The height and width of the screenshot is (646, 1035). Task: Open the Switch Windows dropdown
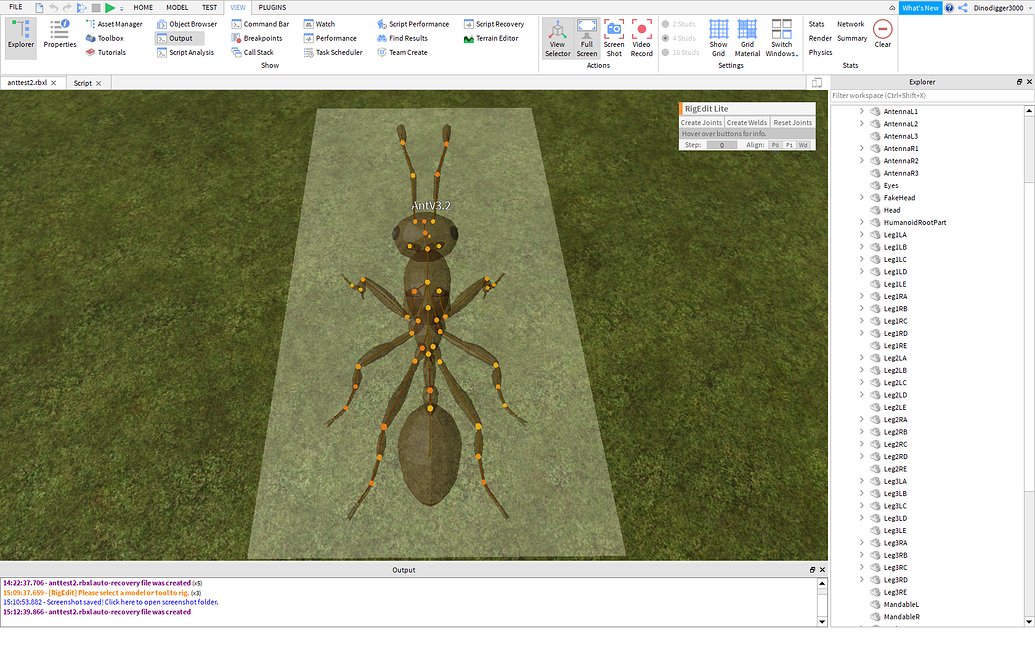click(x=781, y=38)
